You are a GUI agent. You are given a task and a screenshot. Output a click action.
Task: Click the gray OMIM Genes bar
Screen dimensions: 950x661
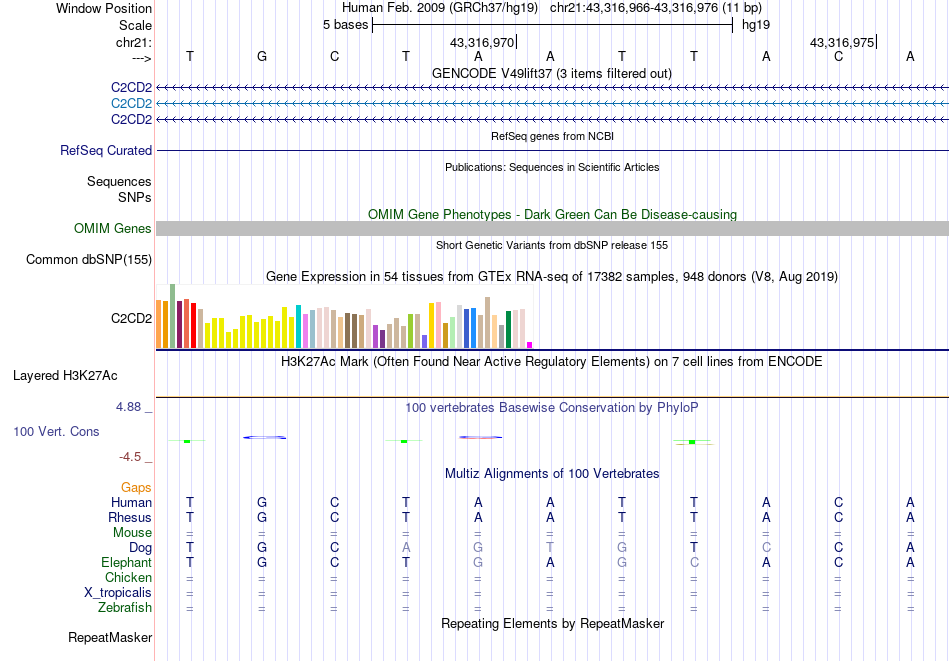pyautogui.click(x=552, y=228)
